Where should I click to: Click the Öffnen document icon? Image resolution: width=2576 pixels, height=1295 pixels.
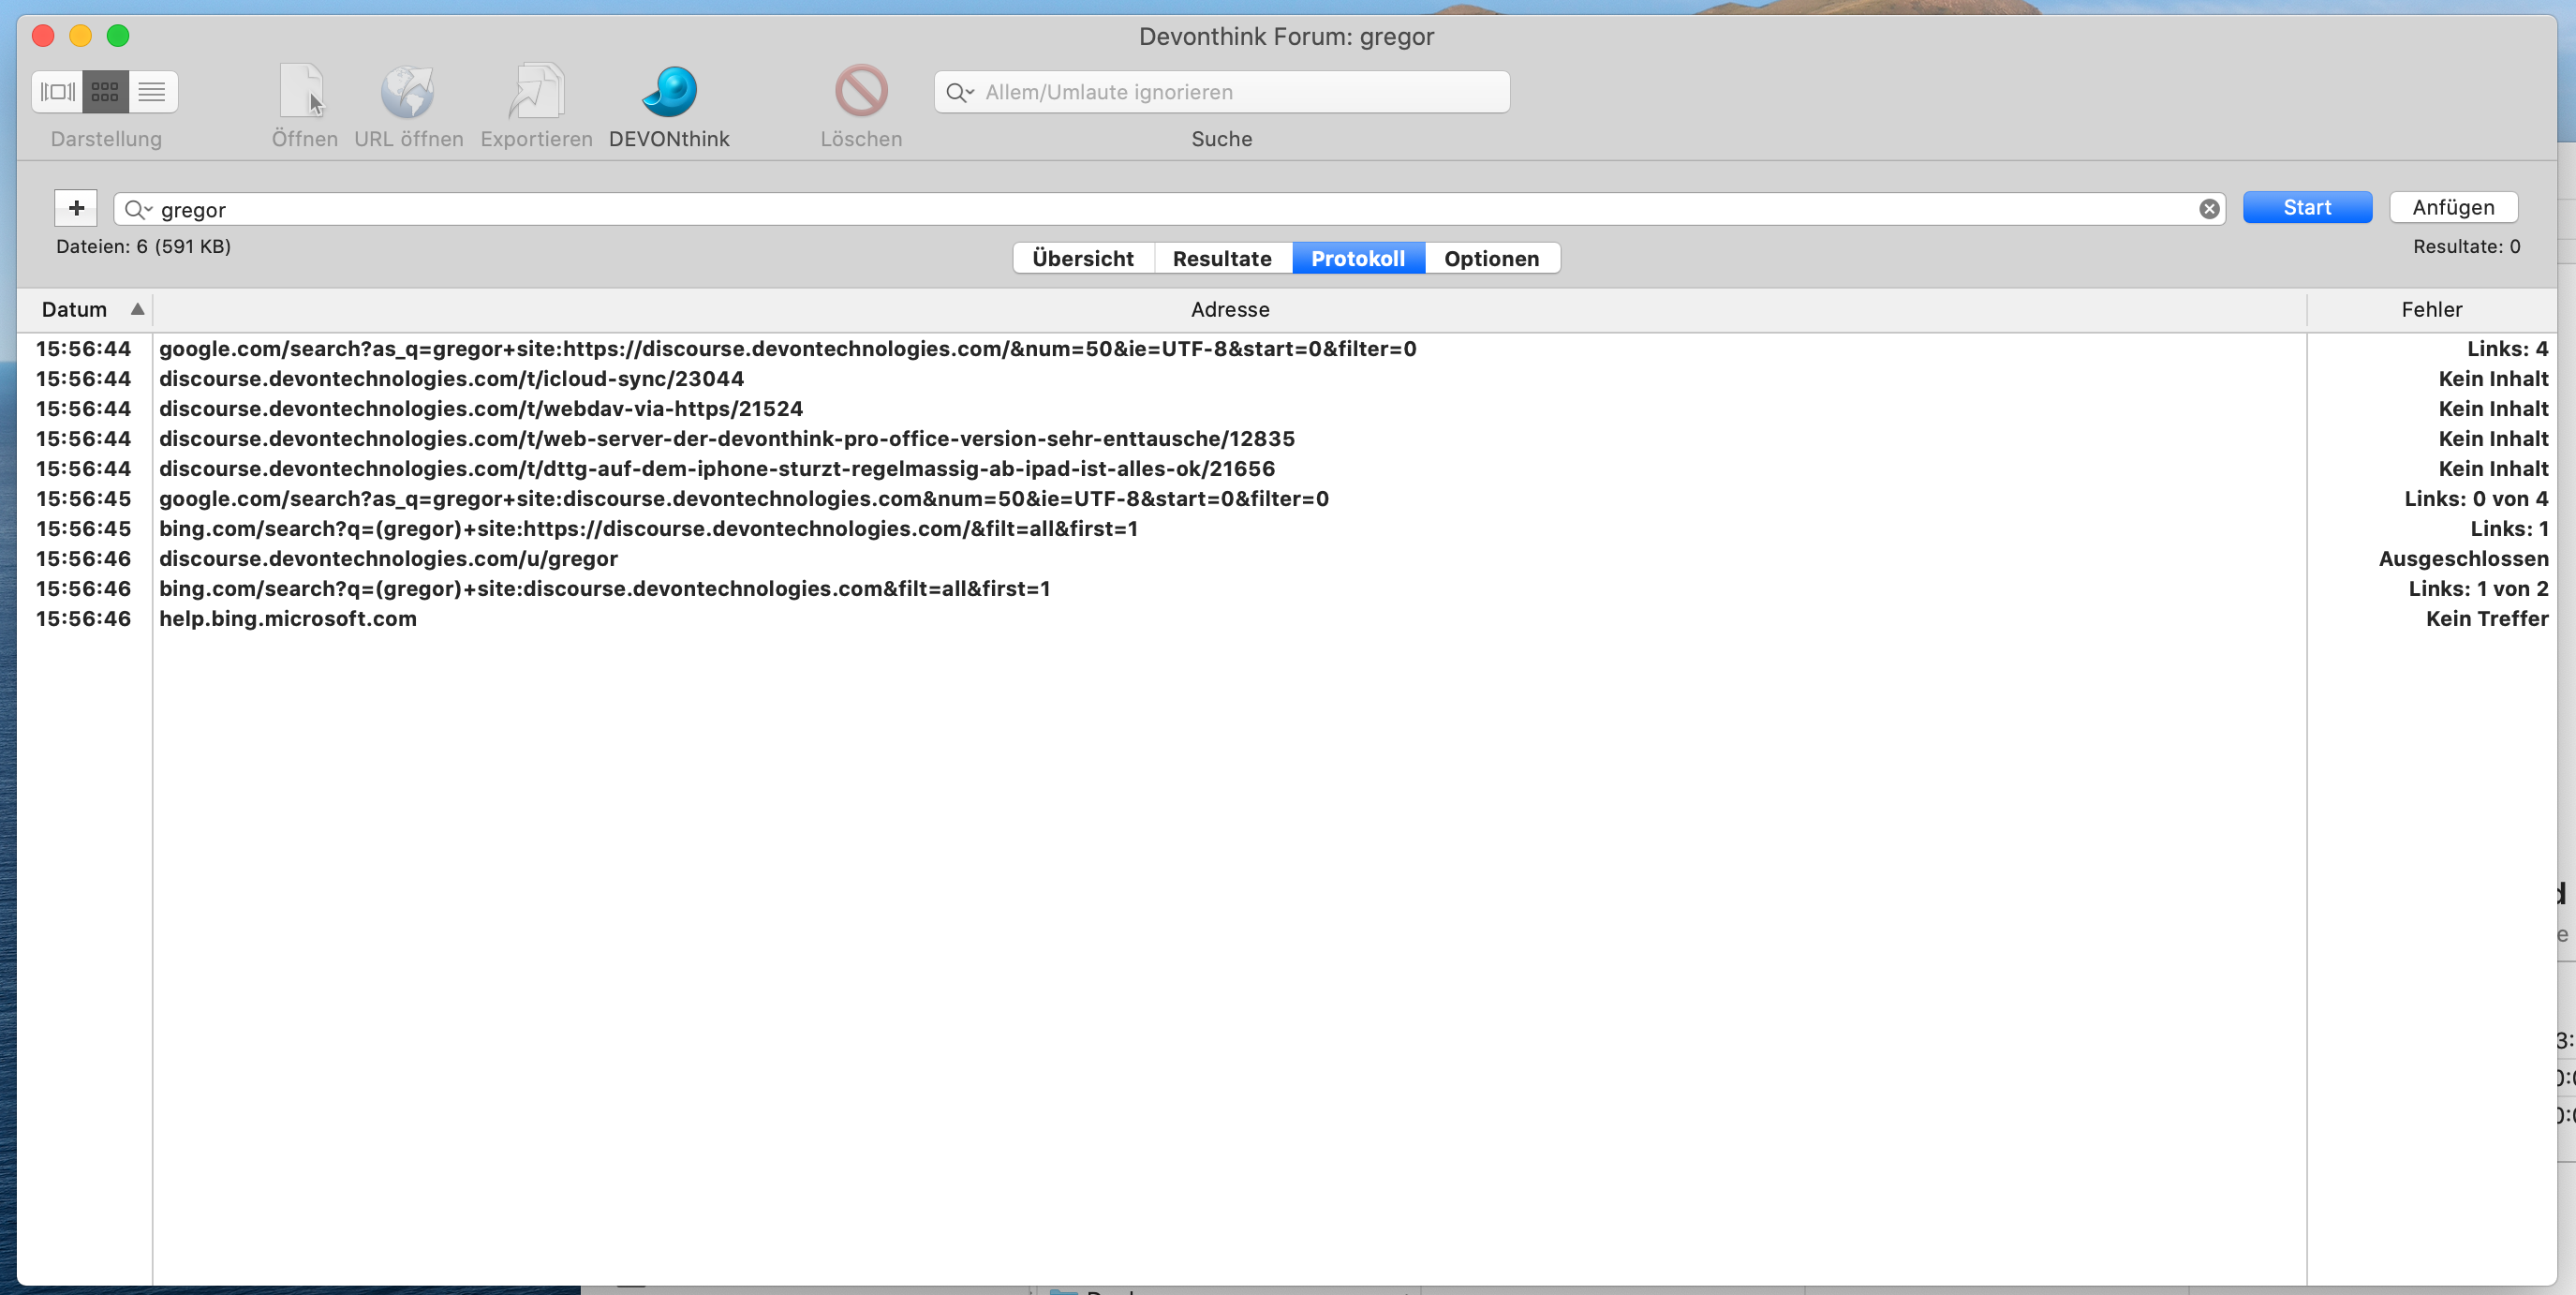[x=303, y=92]
